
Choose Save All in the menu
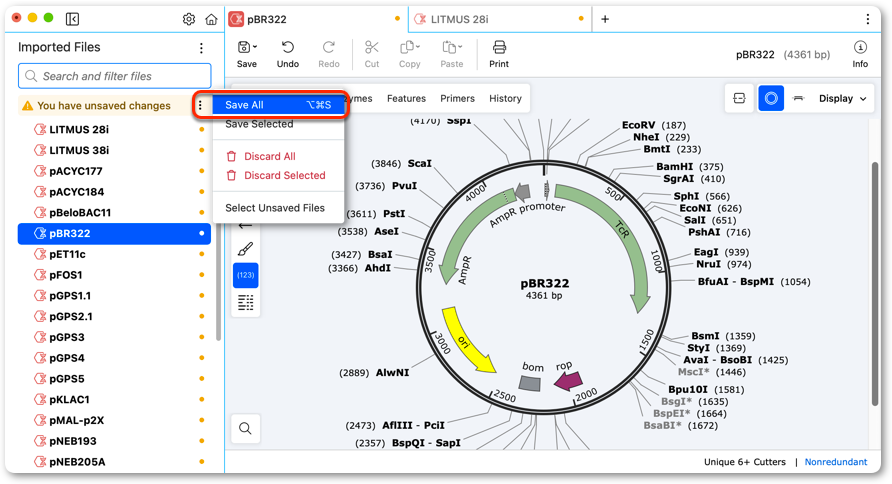pos(278,105)
